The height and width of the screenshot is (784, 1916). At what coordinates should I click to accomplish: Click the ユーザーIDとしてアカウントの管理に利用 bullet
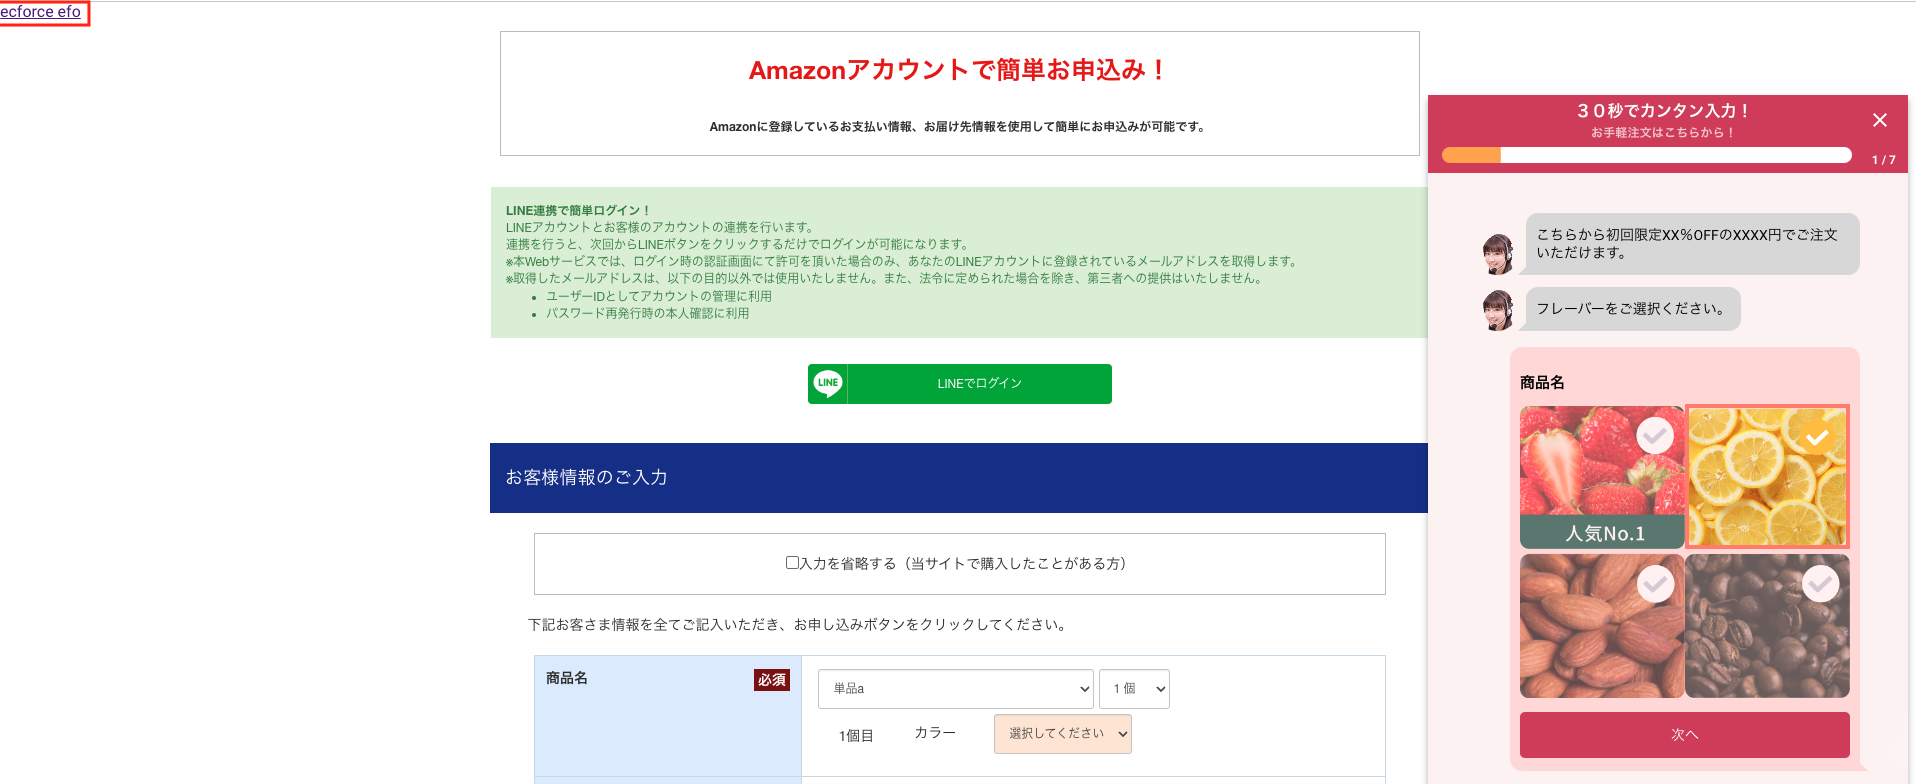(659, 296)
